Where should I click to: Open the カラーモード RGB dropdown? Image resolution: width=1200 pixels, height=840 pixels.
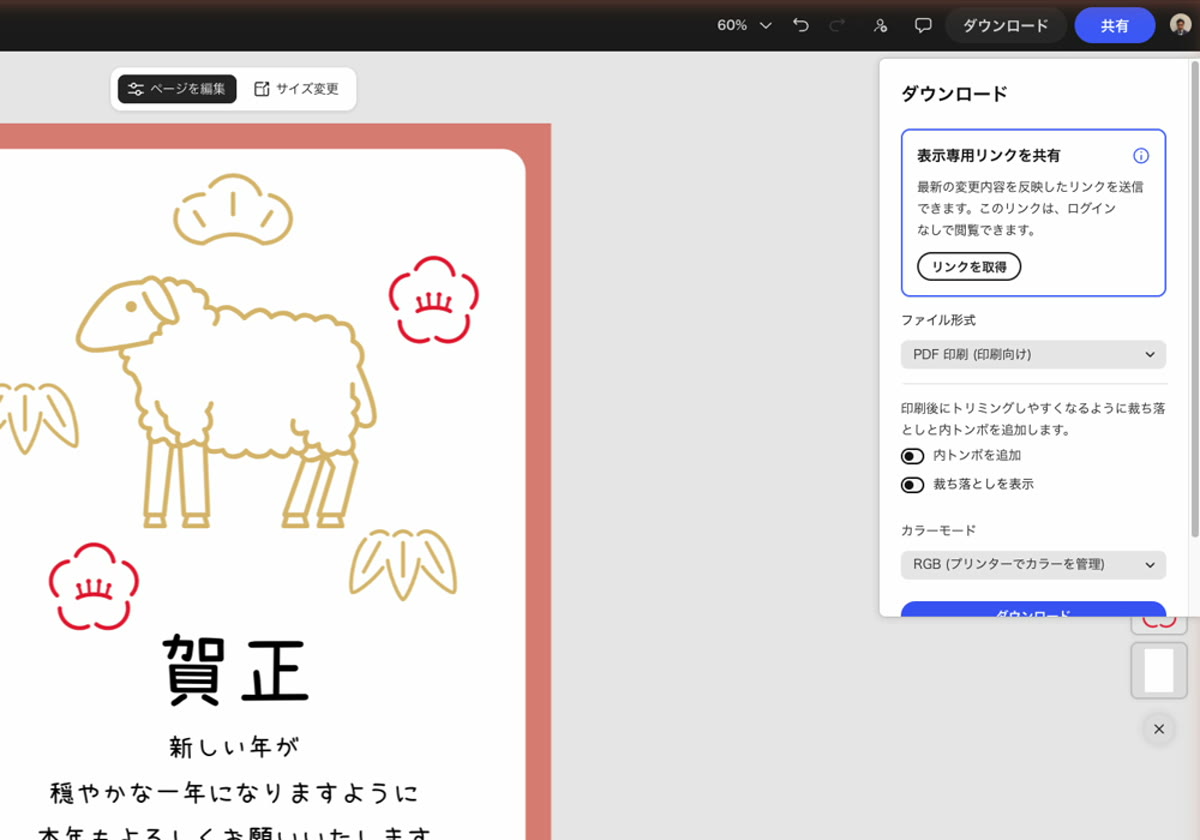coord(1033,564)
